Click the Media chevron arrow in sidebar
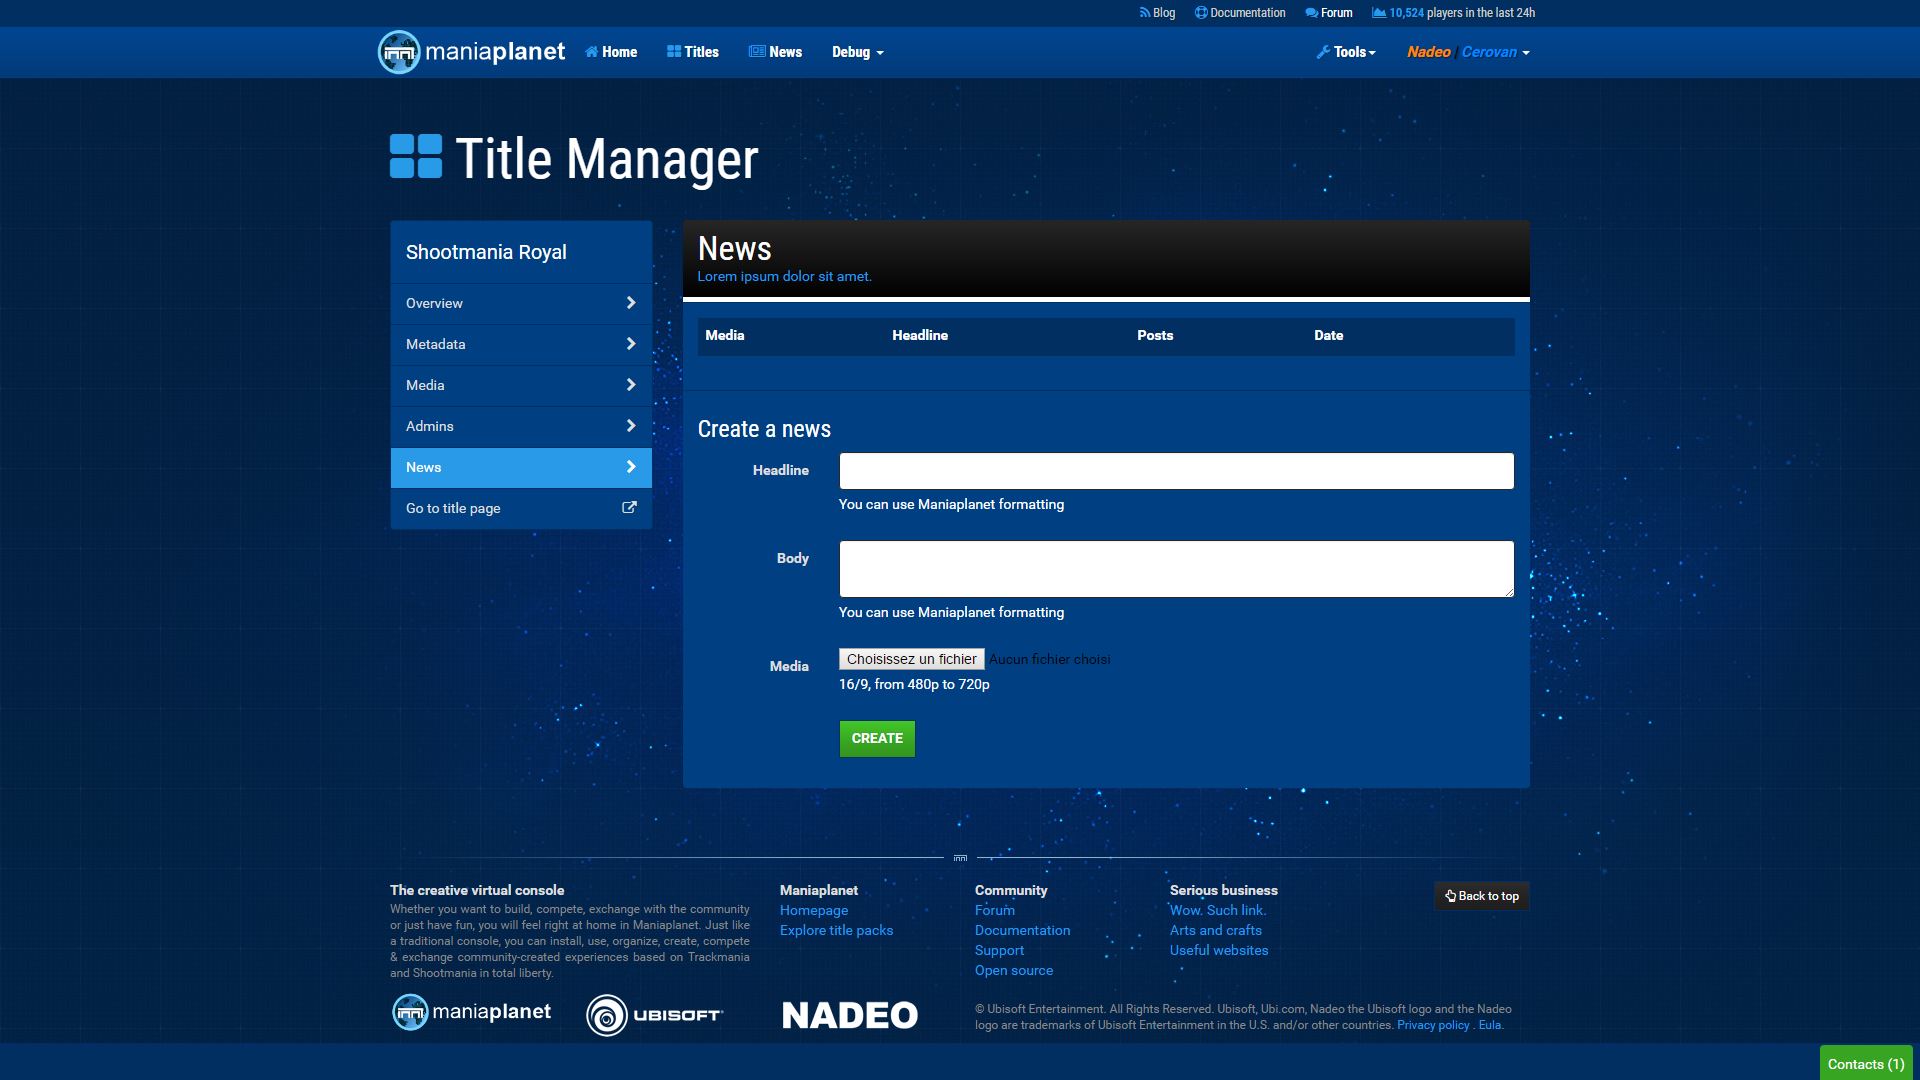The height and width of the screenshot is (1080, 1920). point(631,385)
